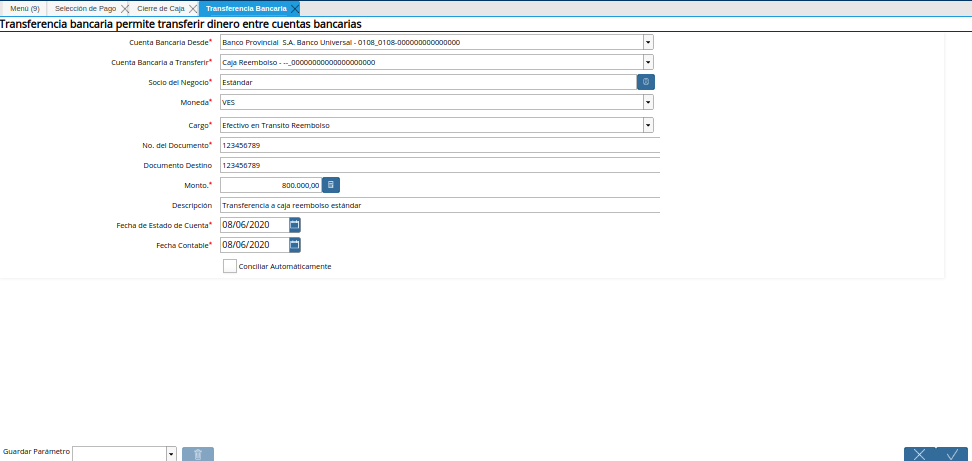Switch to the Selección de Pago tab
Viewport: 972px width, 461px height.
tap(86, 9)
